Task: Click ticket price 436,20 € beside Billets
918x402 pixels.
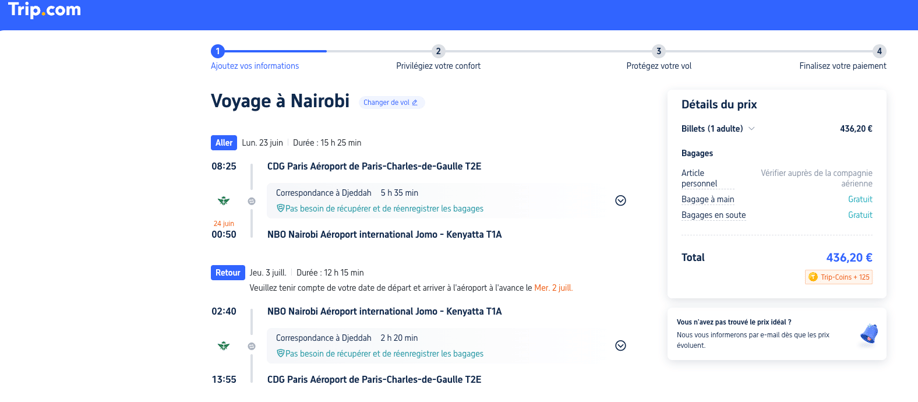Action: click(x=856, y=129)
